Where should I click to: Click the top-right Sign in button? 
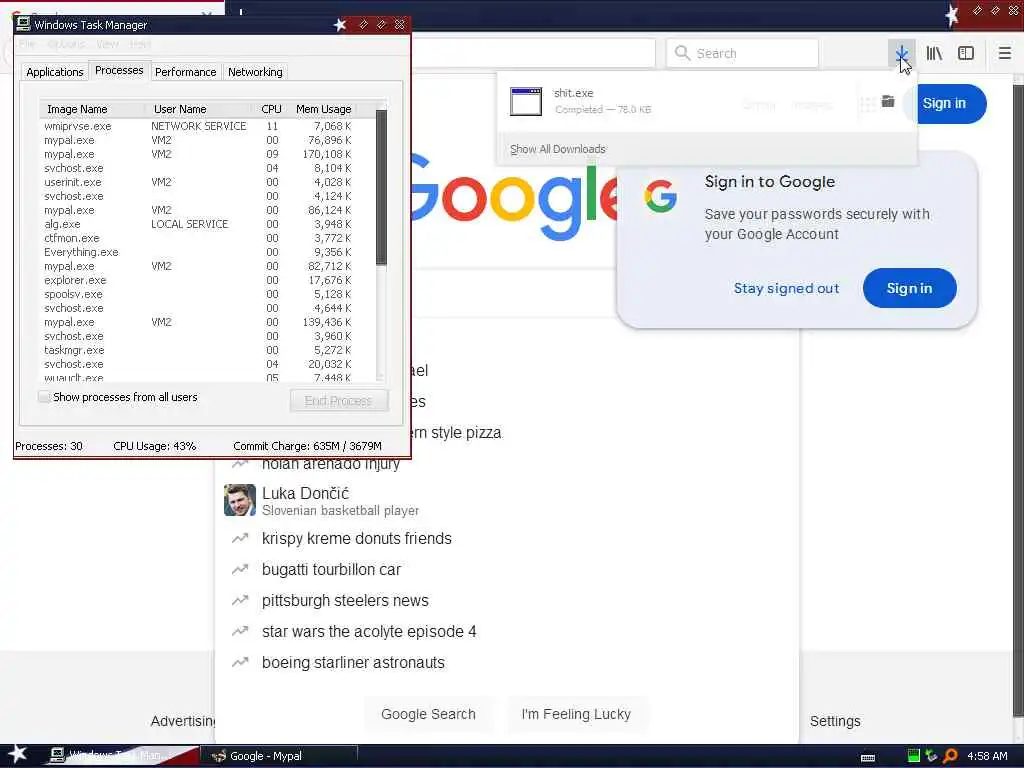[945, 103]
